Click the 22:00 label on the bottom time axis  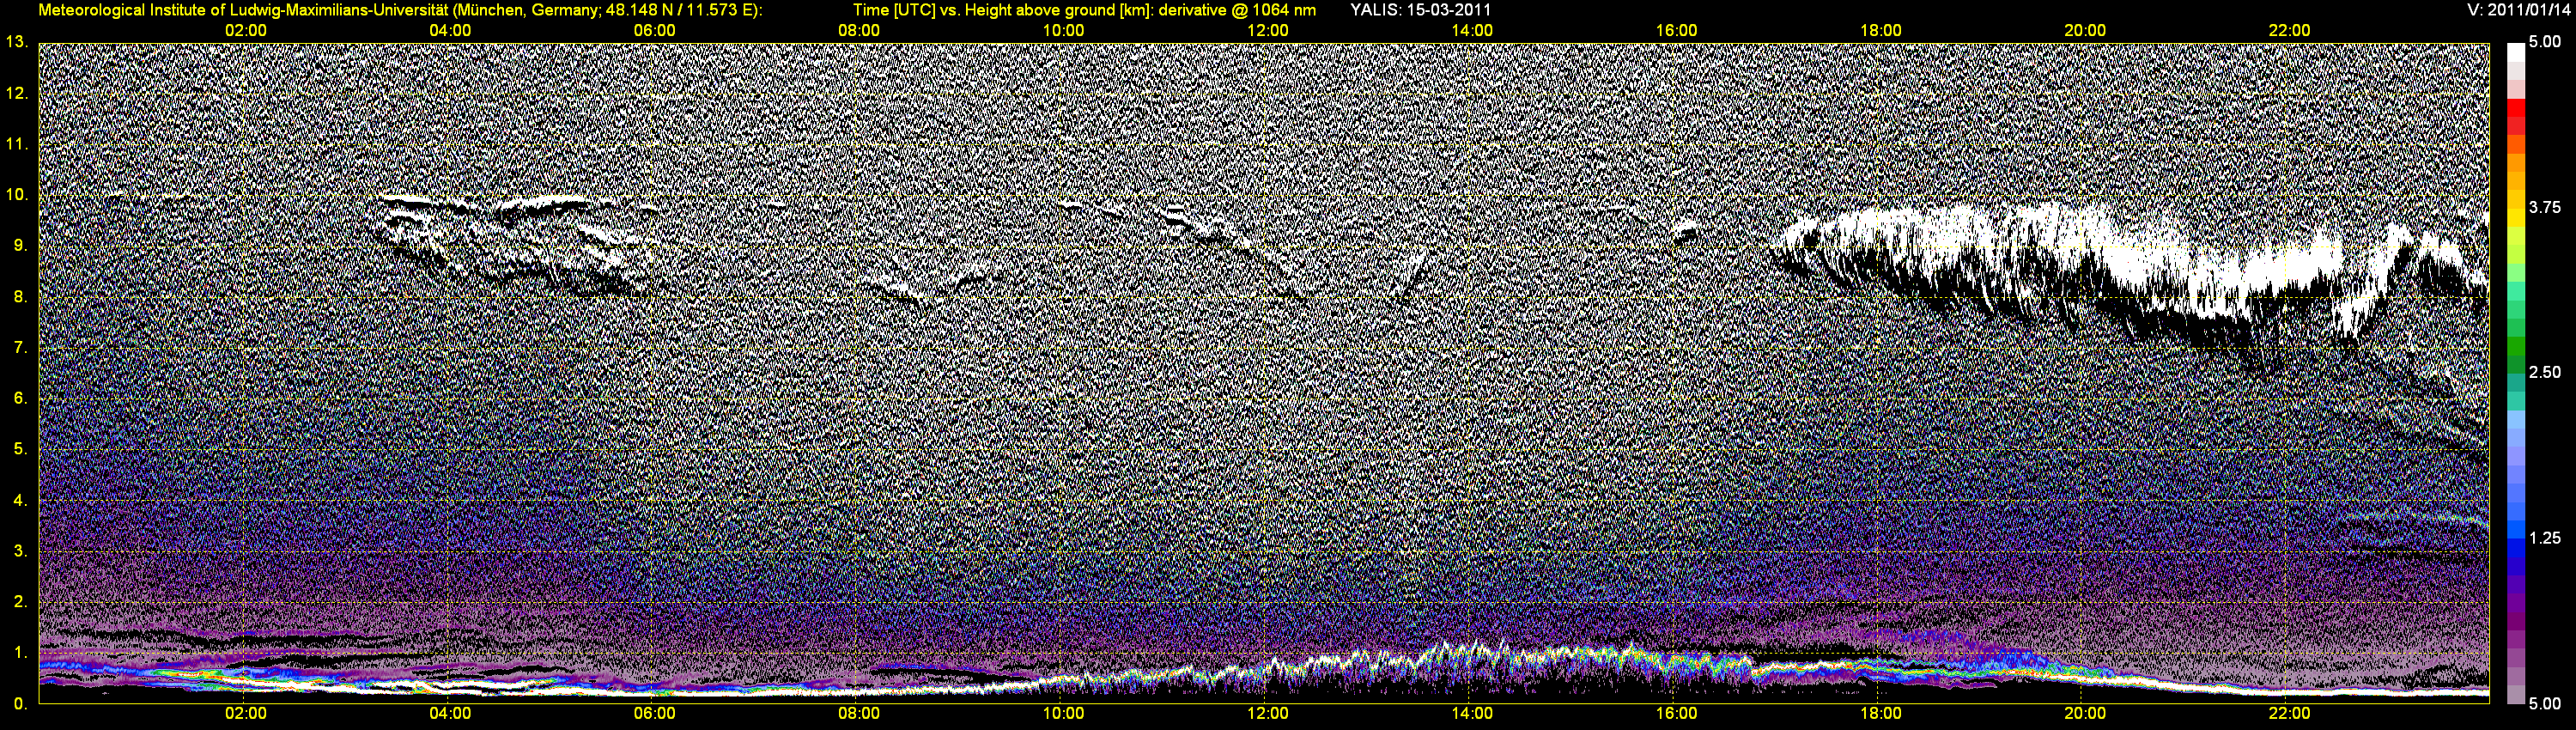pos(2289,714)
